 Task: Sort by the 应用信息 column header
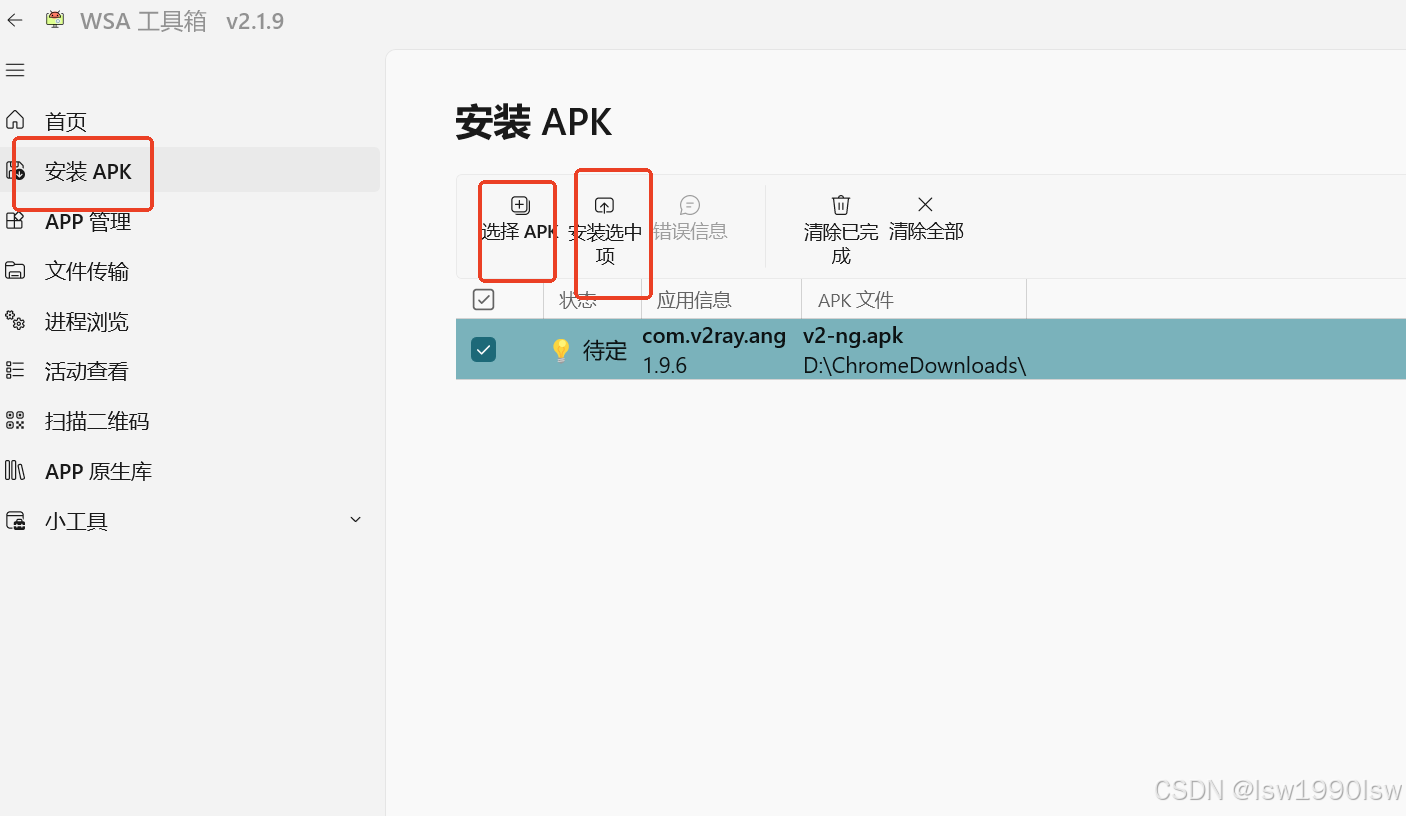(x=694, y=300)
